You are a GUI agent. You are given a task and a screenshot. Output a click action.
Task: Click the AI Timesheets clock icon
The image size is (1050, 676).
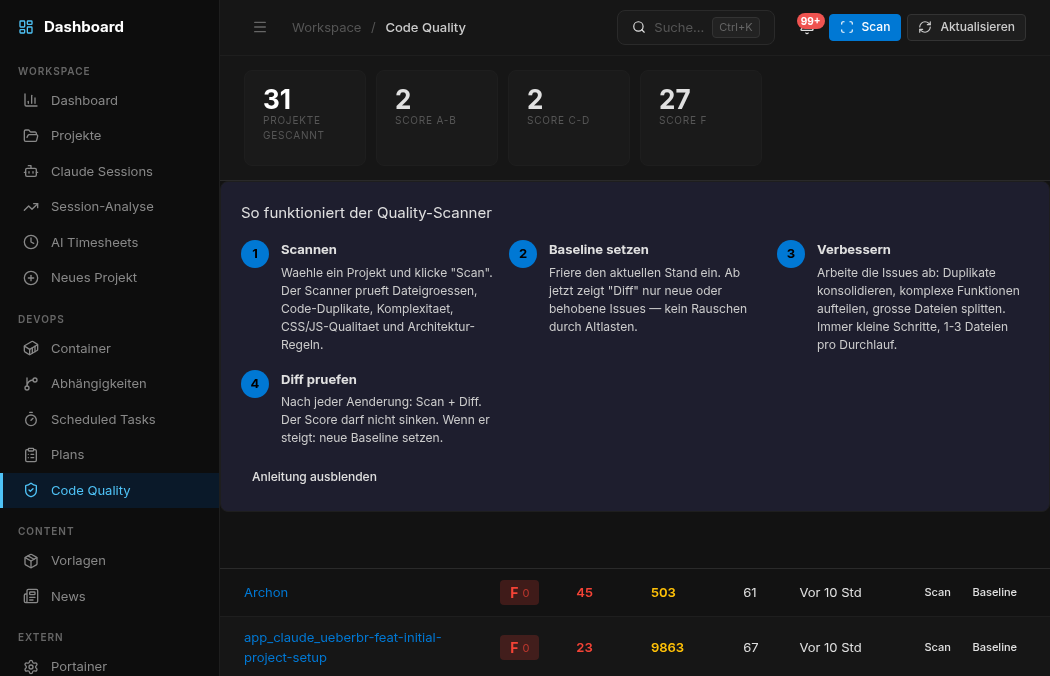[x=31, y=242]
